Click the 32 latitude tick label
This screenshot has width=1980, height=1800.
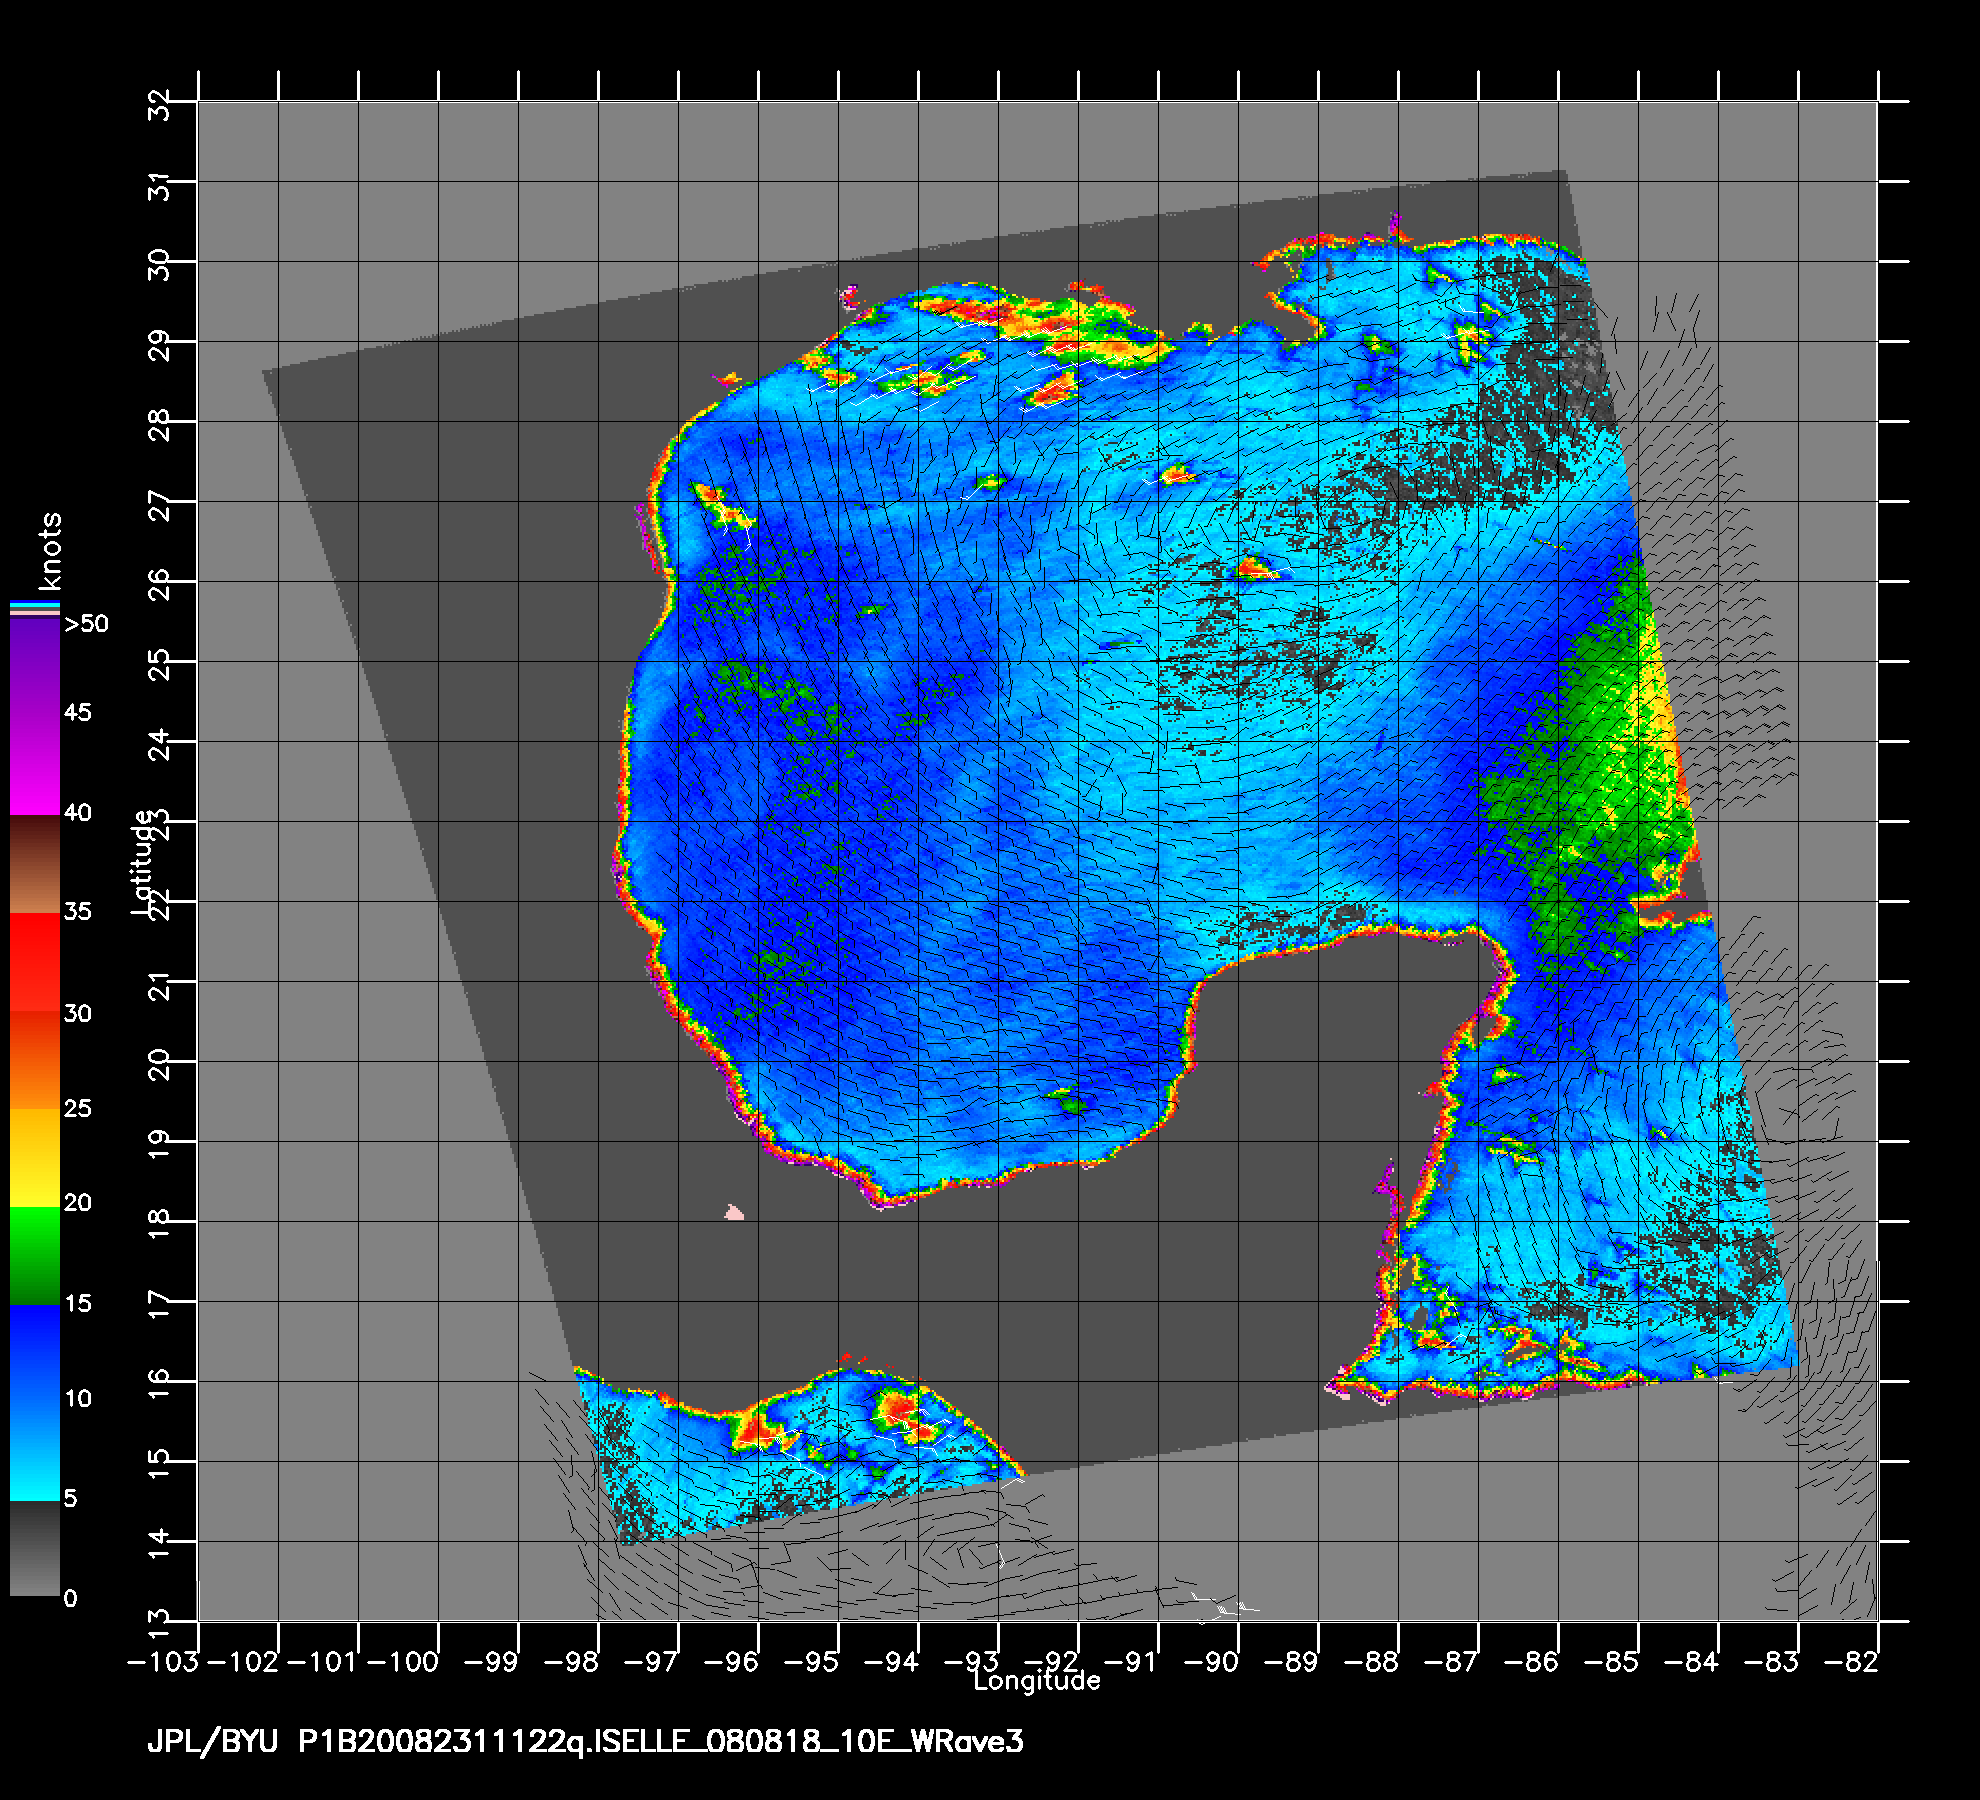pyautogui.click(x=159, y=105)
